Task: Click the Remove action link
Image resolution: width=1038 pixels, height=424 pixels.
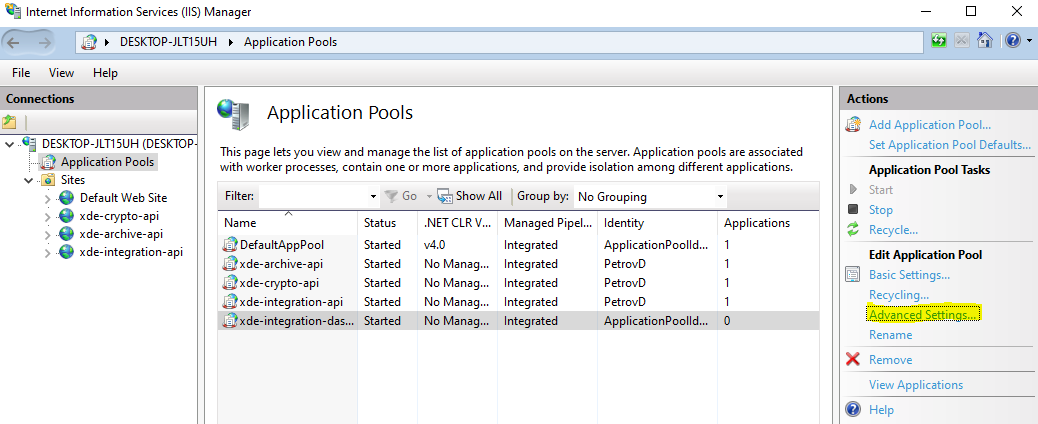Action: pyautogui.click(x=890, y=360)
